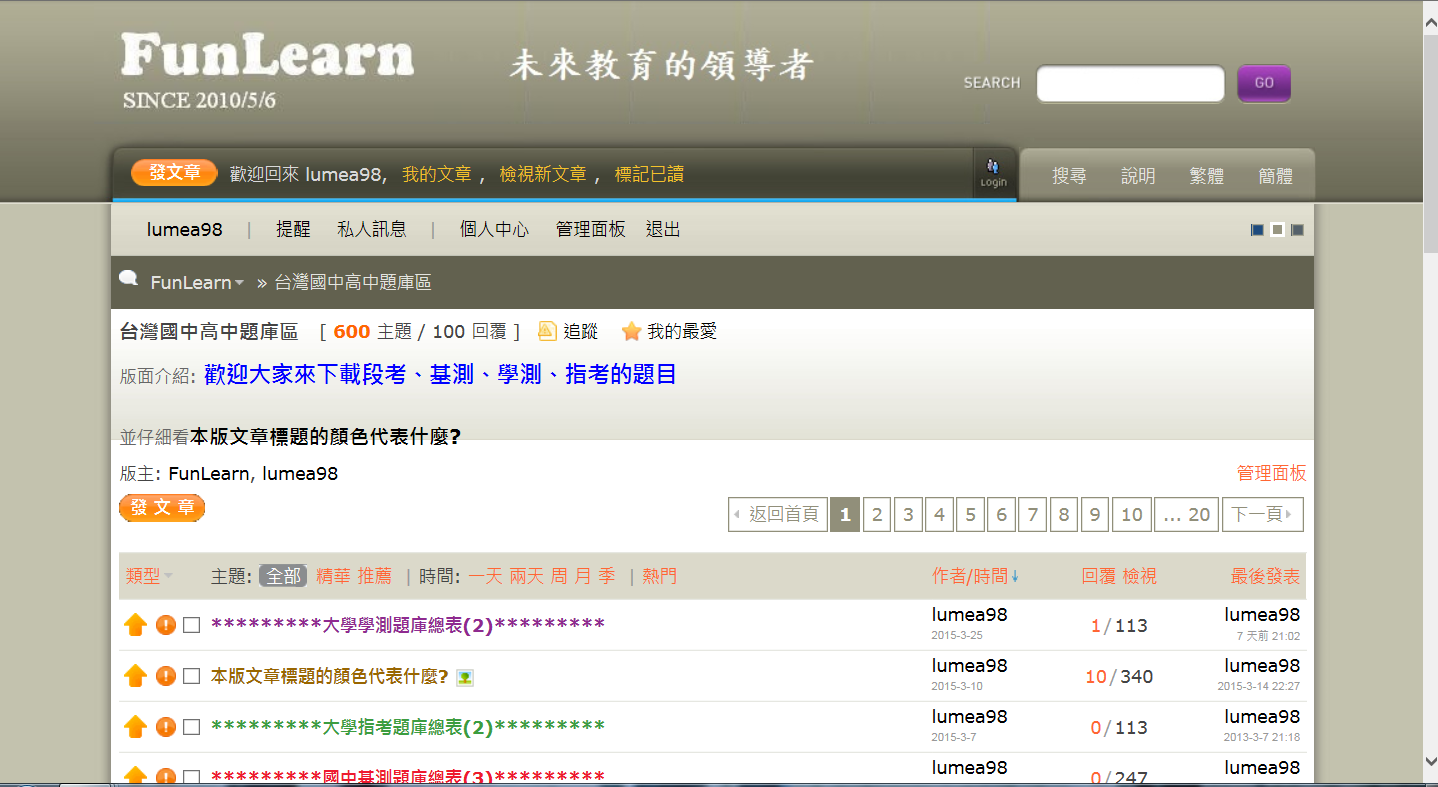Tick checkbox for 本版文章標題的顏色代表什麼 thread

pyautogui.click(x=192, y=676)
